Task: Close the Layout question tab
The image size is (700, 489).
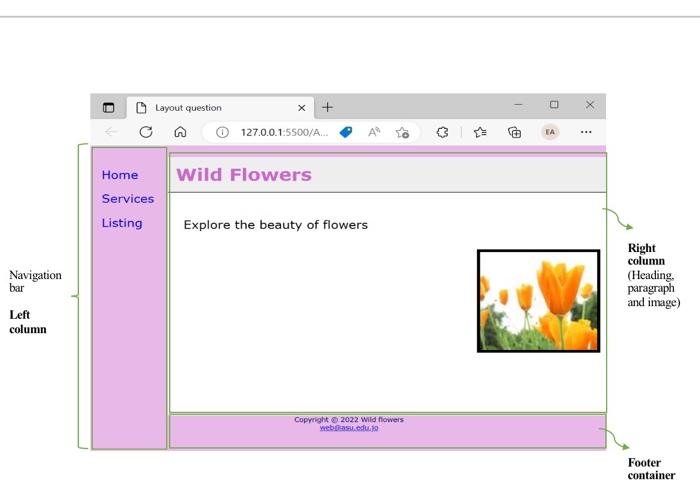Action: [302, 108]
